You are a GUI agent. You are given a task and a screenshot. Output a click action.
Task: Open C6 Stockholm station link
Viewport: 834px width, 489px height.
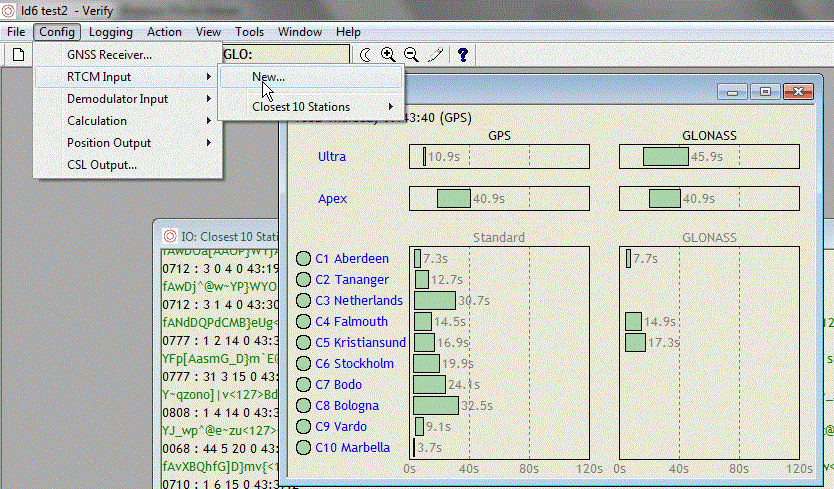355,363
